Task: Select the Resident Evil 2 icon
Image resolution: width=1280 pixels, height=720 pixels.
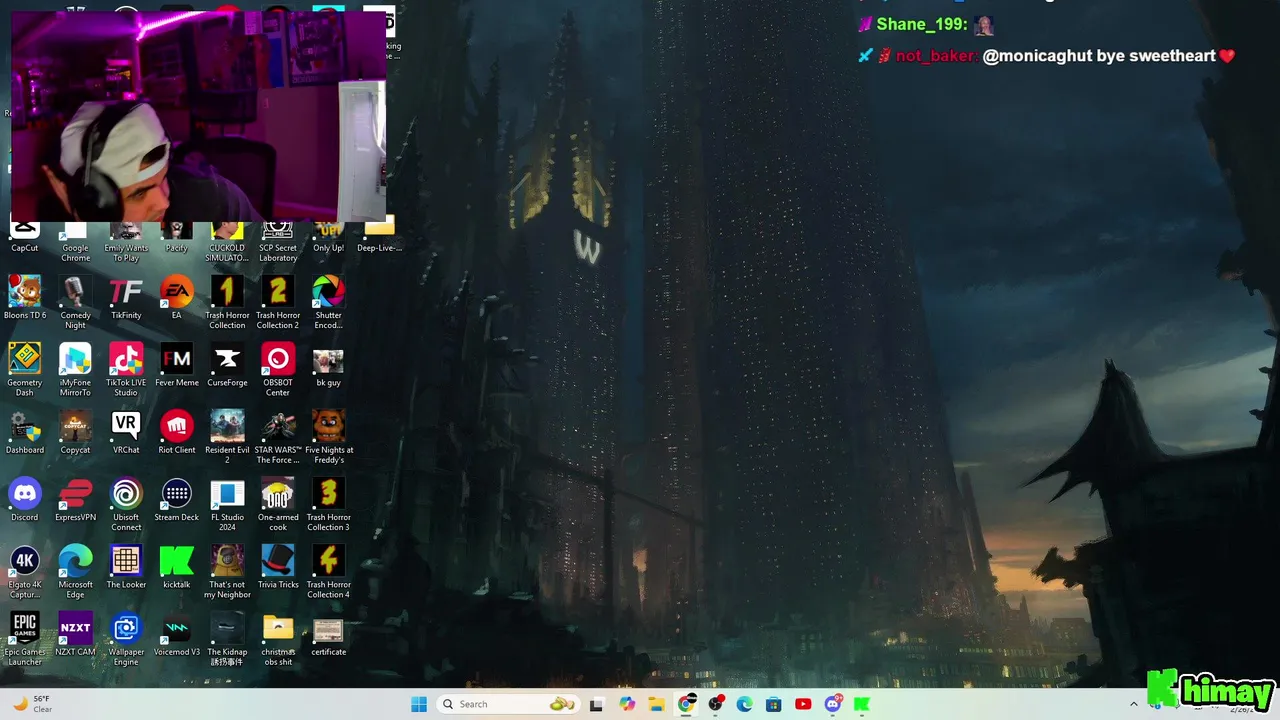Action: click(x=227, y=437)
